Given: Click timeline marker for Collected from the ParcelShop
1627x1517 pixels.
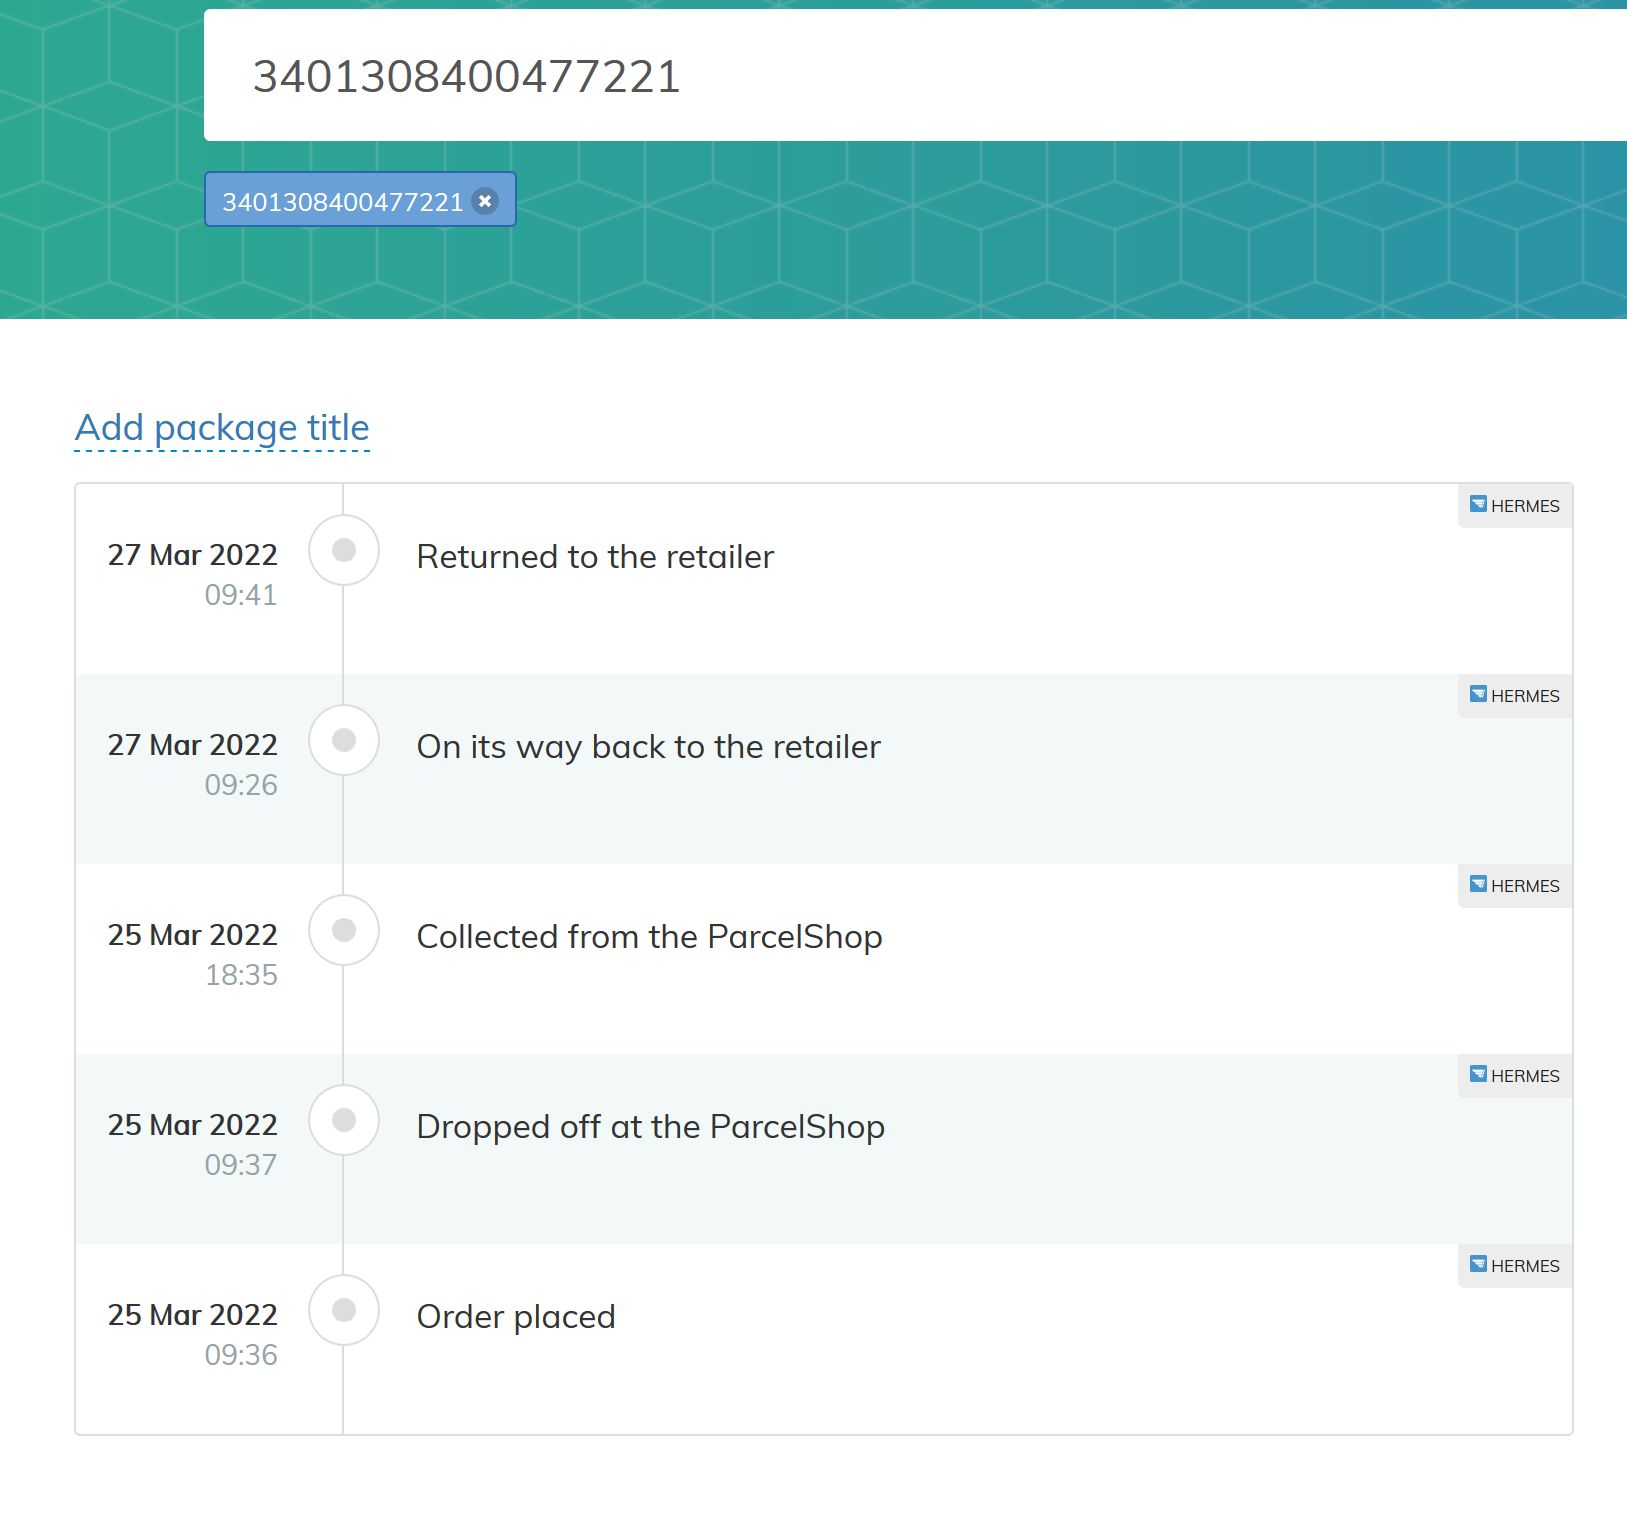Looking at the screenshot, I should tap(344, 930).
